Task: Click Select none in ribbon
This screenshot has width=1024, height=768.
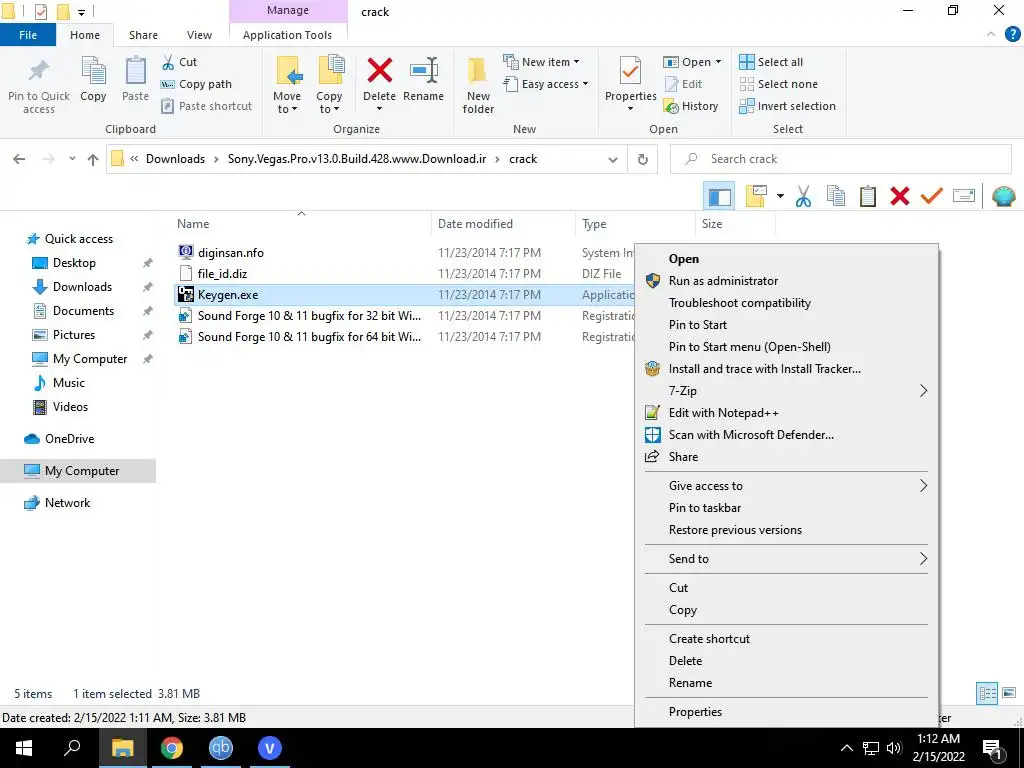Action: (x=778, y=84)
